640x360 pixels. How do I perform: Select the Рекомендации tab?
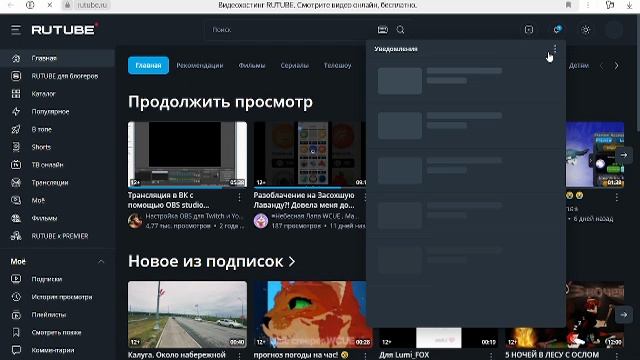pyautogui.click(x=200, y=65)
